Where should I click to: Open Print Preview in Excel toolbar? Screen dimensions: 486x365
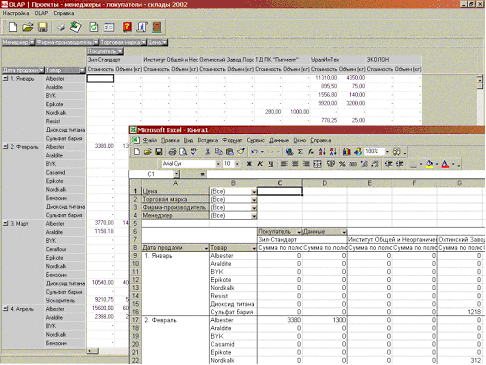coord(183,152)
